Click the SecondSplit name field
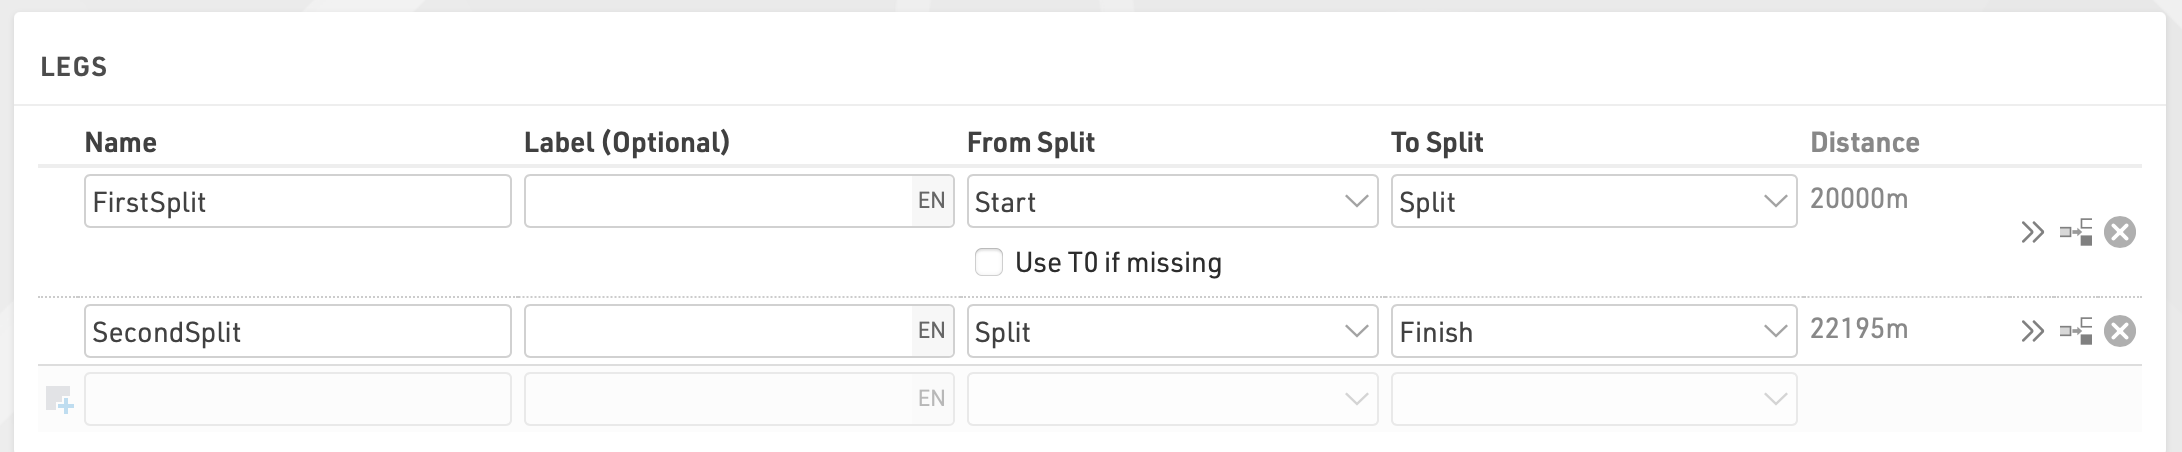The width and height of the screenshot is (2182, 452). click(x=297, y=331)
